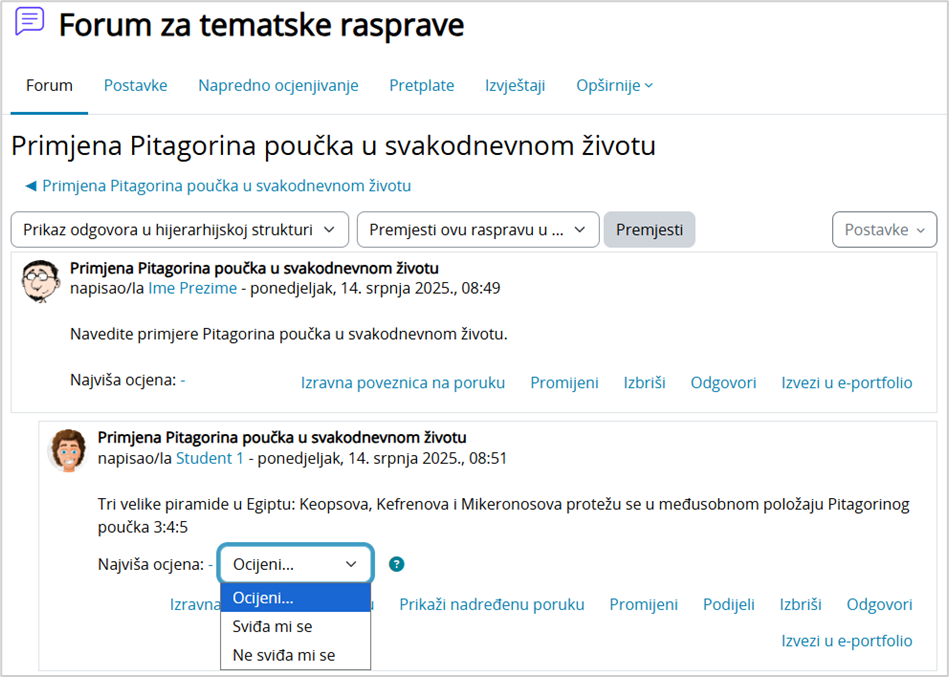This screenshot has width=949, height=677.
Task: Switch to the Napredno ocjenjivanje tab
Action: 276,85
